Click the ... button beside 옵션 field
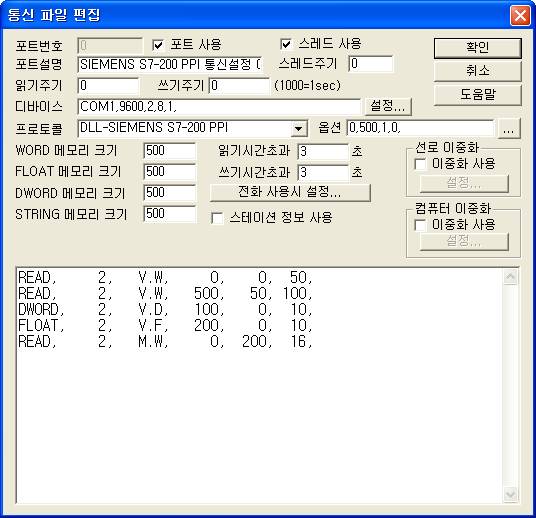536x518 pixels. (508, 128)
